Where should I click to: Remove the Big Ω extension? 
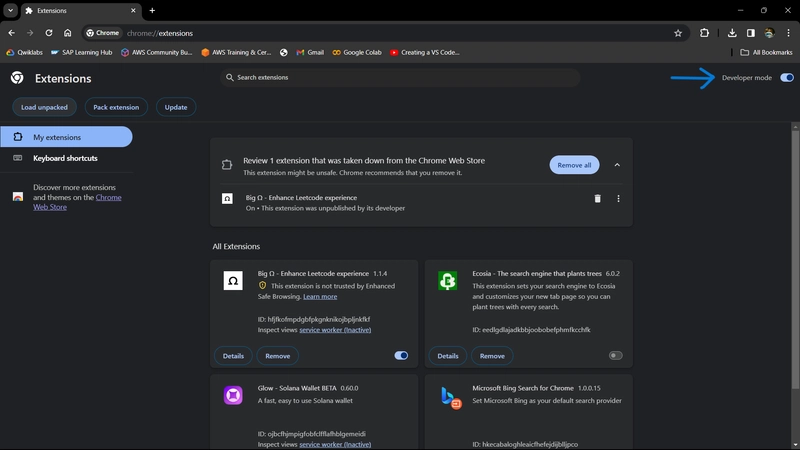click(x=278, y=356)
